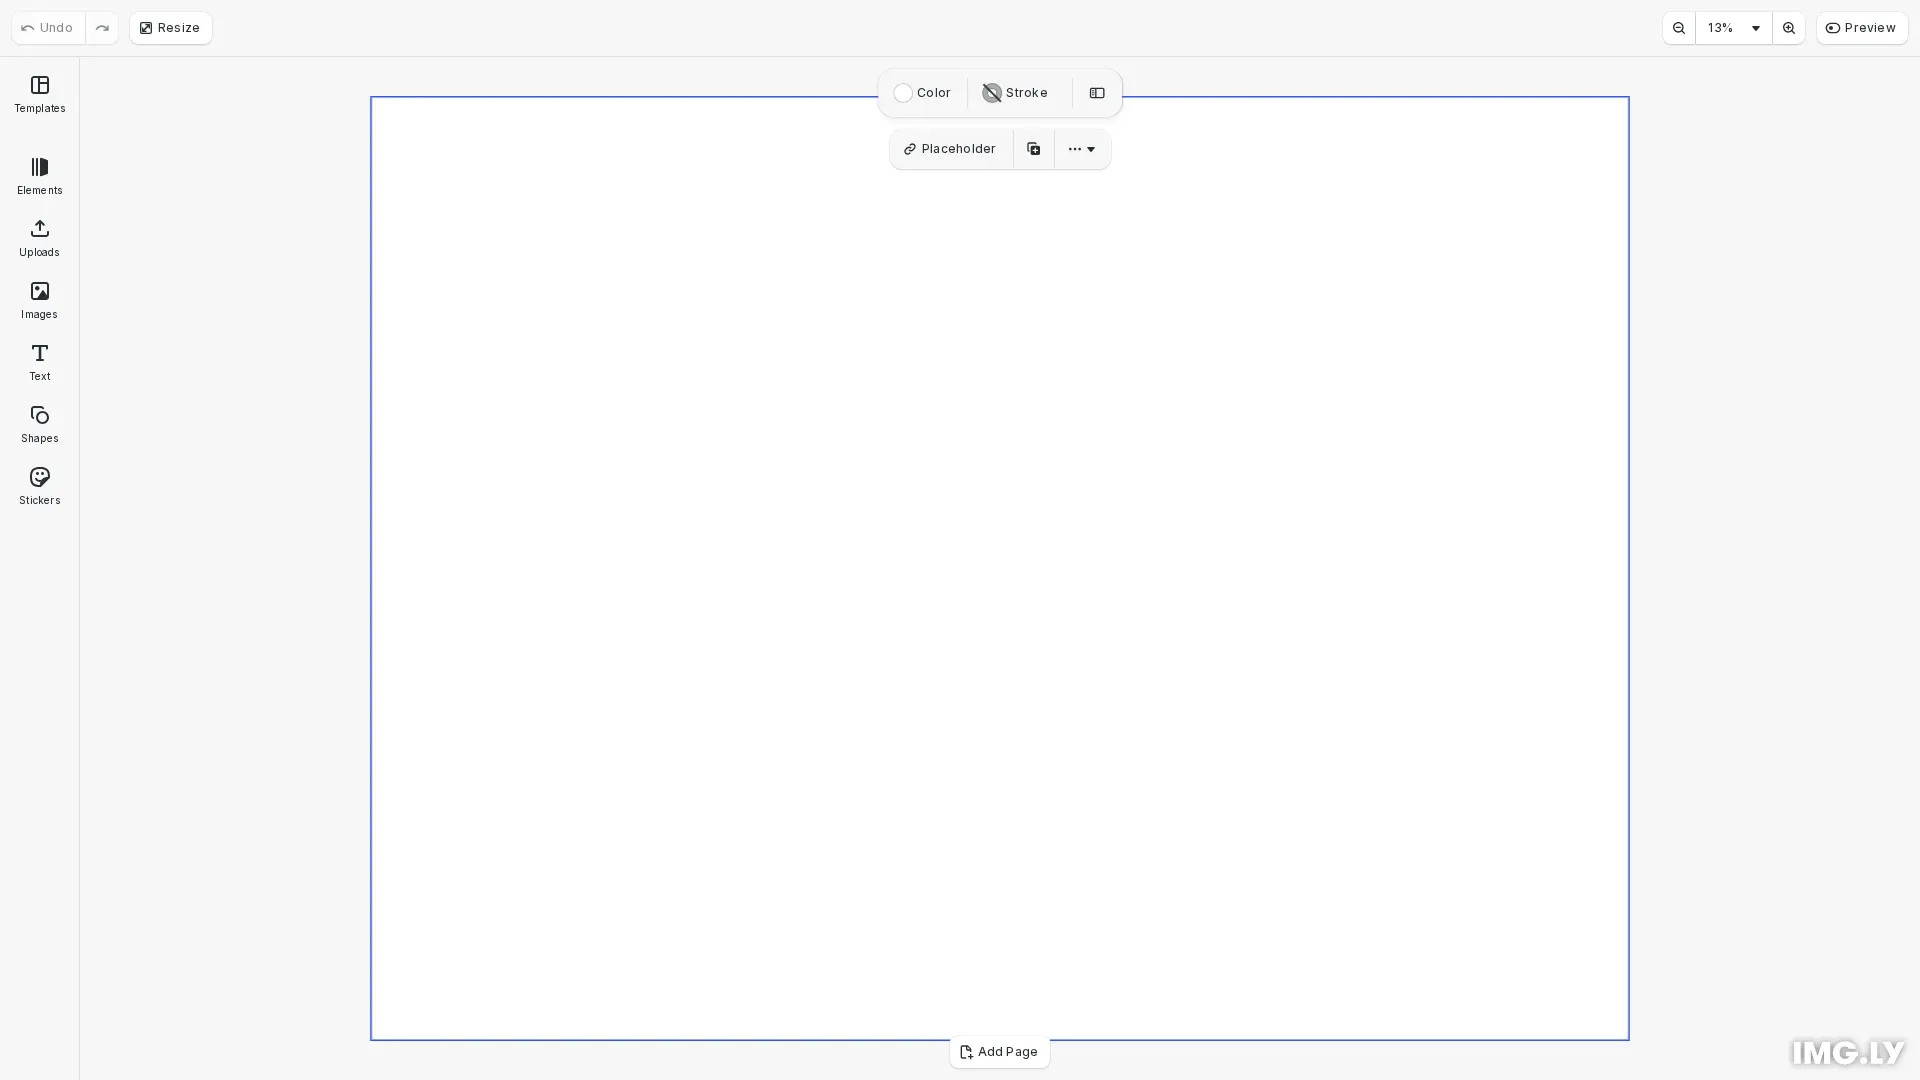Viewport: 1920px width, 1080px height.
Task: Open the Templates panel
Action: coord(39,94)
